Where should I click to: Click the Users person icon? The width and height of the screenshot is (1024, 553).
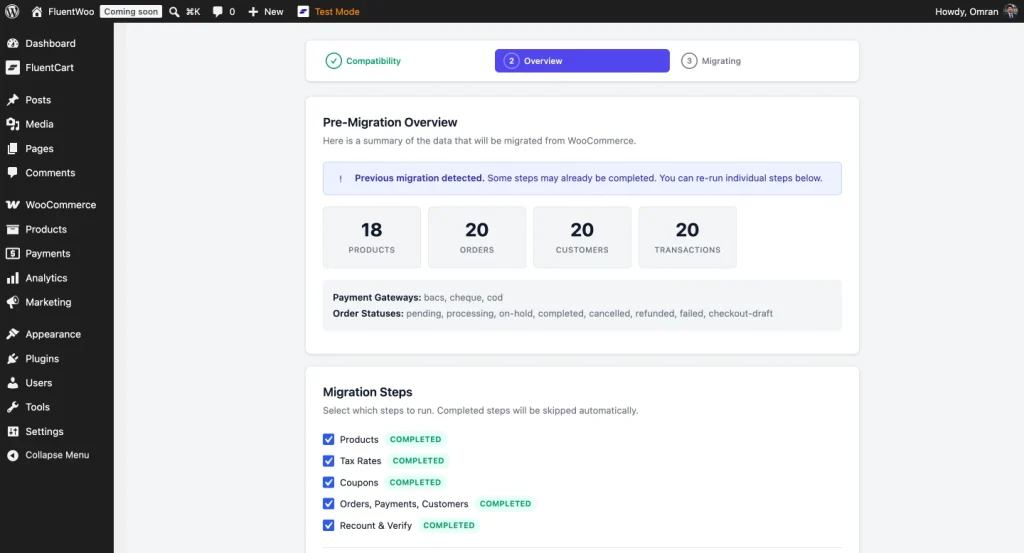(x=12, y=383)
